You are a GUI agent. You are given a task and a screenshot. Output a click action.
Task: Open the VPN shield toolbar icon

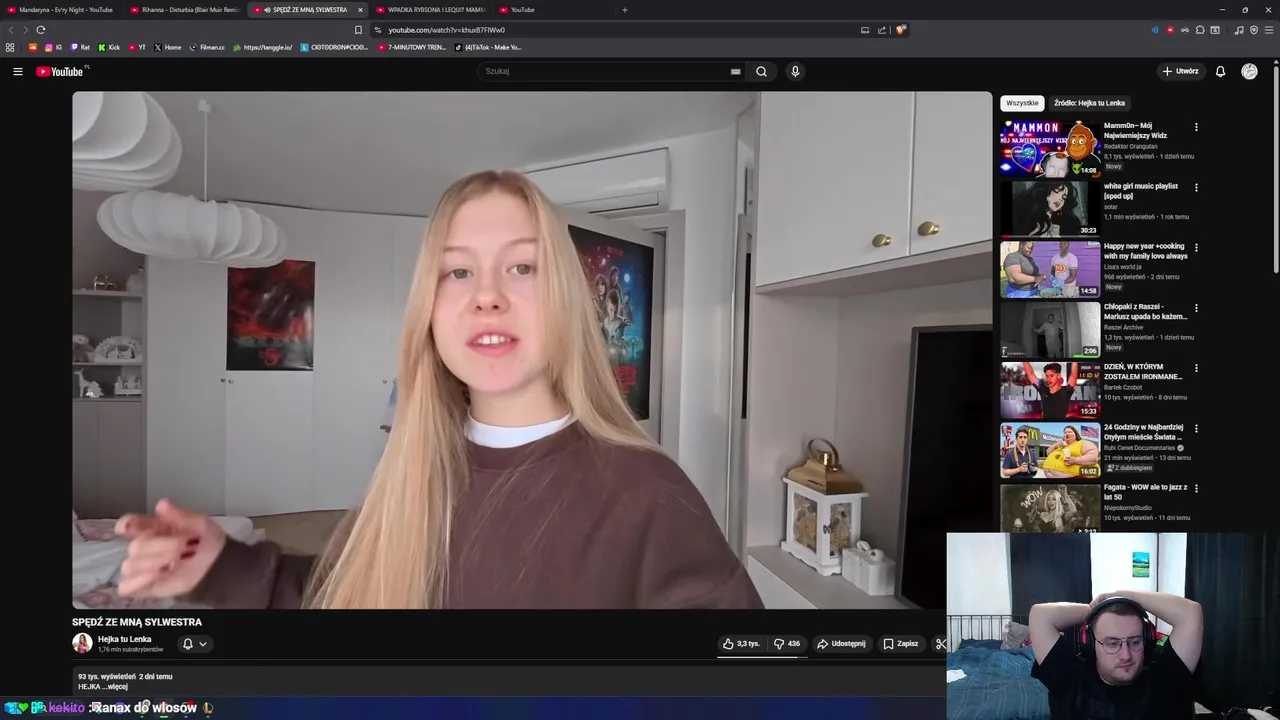[x=1254, y=30]
